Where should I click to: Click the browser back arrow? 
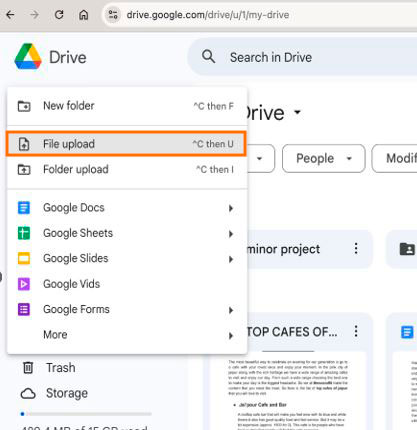(x=10, y=15)
